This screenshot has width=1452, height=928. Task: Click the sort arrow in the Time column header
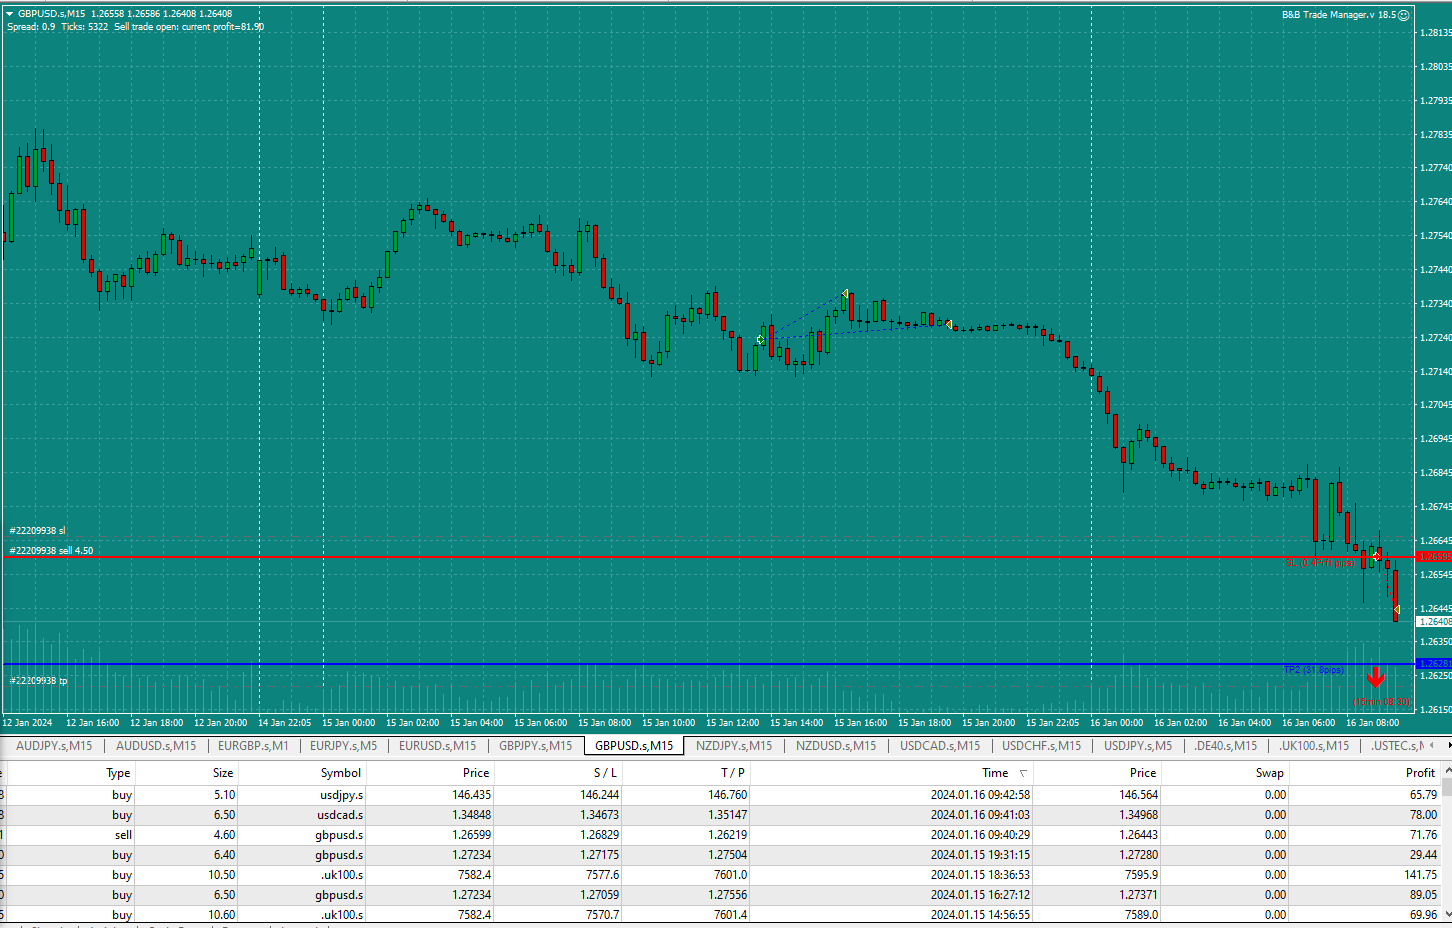click(1022, 773)
